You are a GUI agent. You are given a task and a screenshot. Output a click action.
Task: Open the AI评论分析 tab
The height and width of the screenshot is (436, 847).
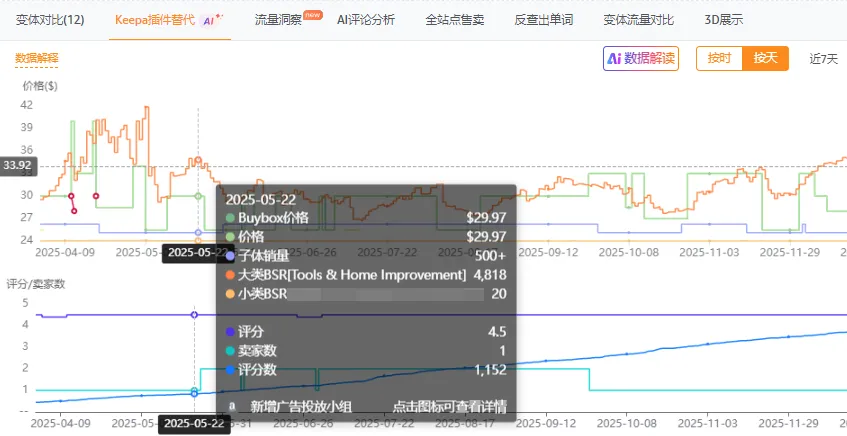tap(366, 20)
